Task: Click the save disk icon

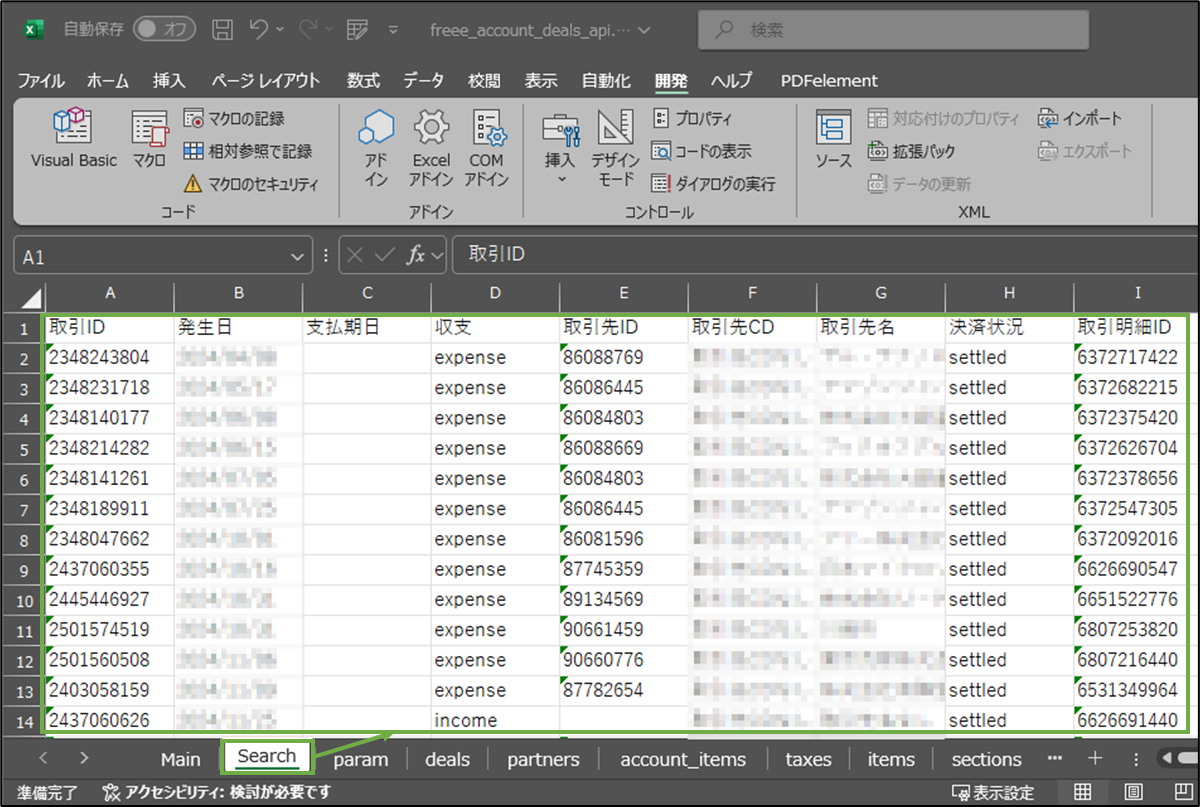Action: 224,29
